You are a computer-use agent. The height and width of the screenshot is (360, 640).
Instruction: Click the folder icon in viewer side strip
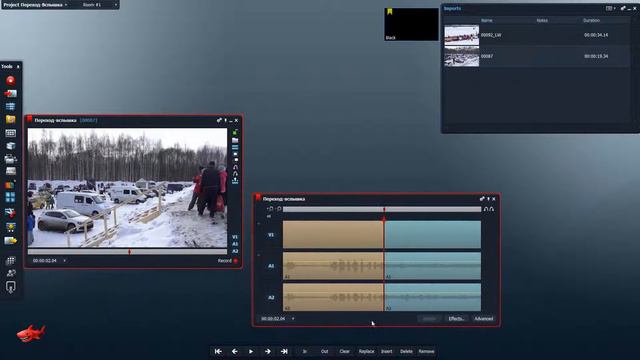[235, 140]
